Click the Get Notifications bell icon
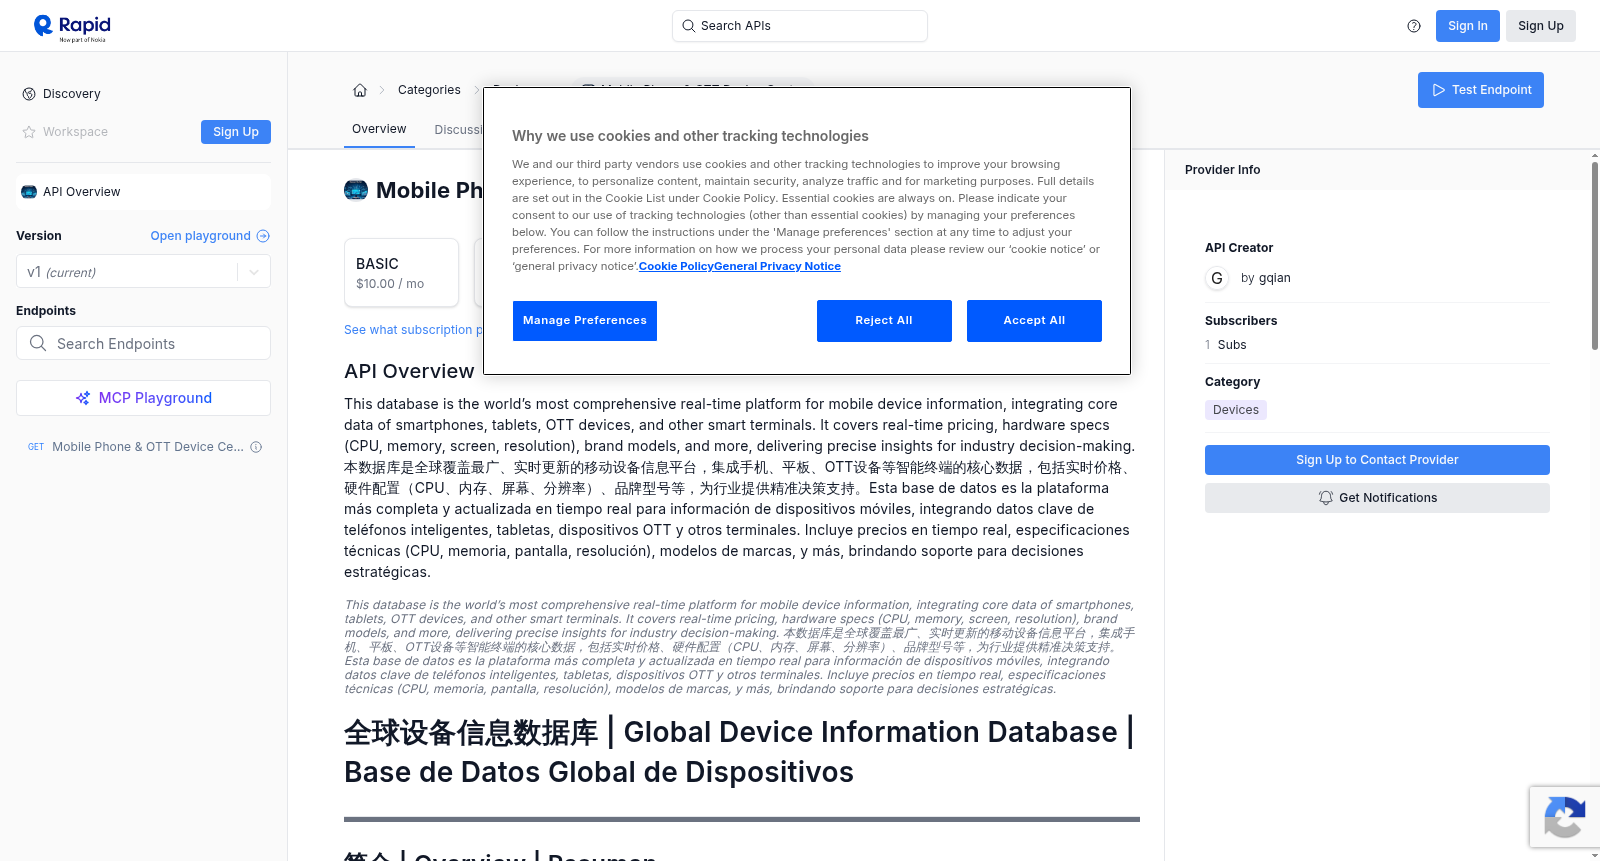Image resolution: width=1600 pixels, height=861 pixels. pyautogui.click(x=1326, y=498)
